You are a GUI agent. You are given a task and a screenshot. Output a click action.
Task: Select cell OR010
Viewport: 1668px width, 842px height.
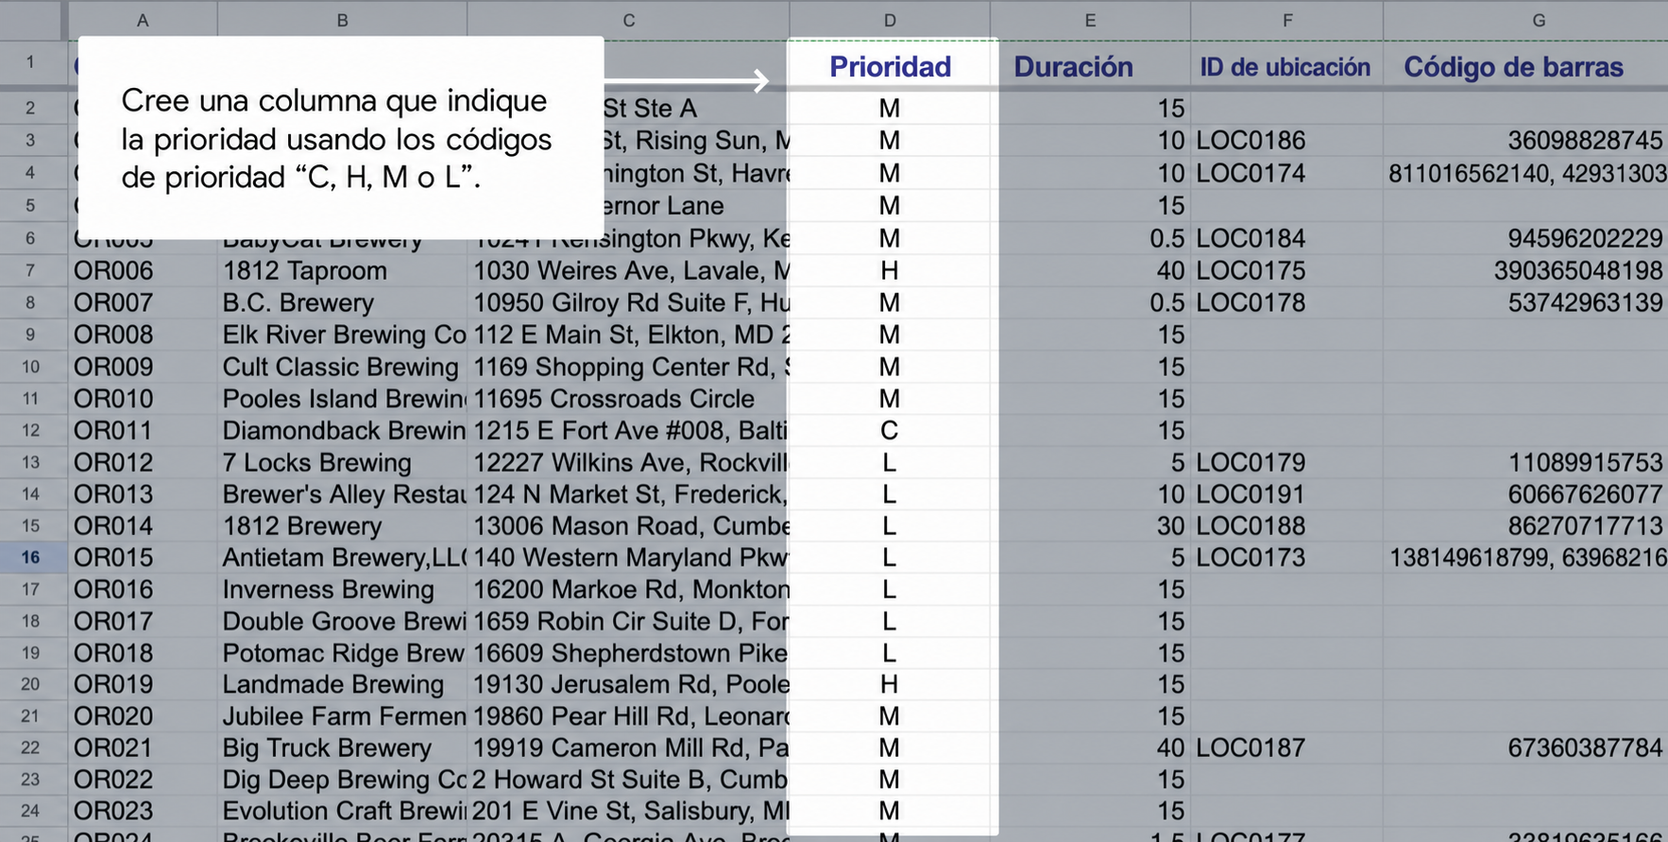click(x=143, y=398)
